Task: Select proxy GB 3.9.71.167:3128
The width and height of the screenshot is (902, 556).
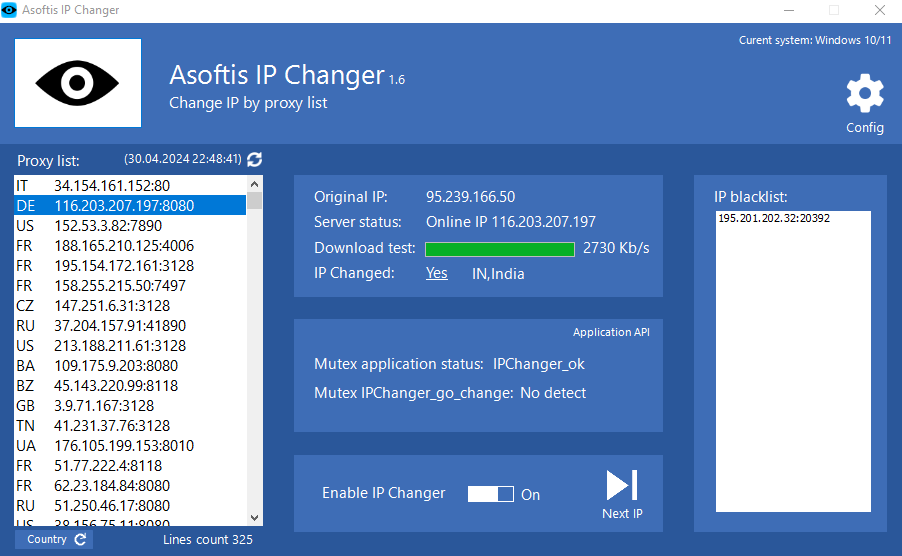Action: [x=130, y=406]
